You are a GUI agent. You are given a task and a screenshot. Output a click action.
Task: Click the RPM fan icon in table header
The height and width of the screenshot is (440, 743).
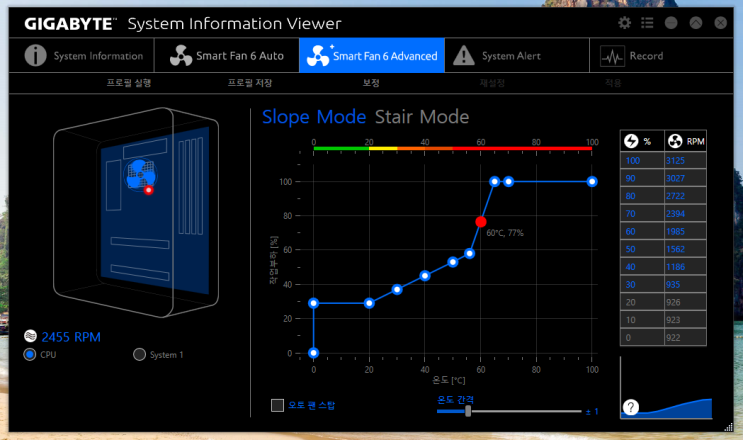[x=675, y=141]
